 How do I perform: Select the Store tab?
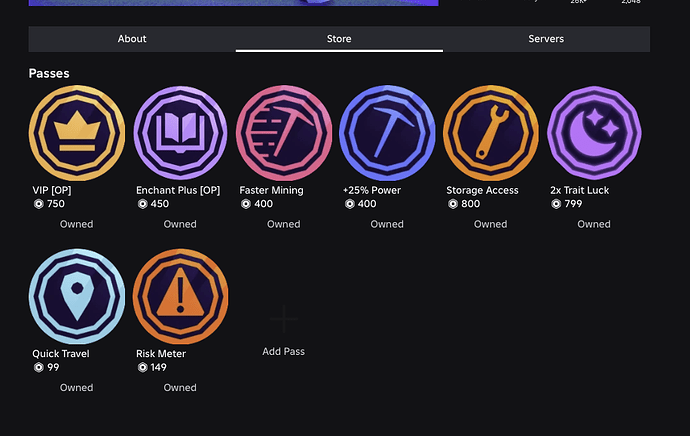pos(339,39)
